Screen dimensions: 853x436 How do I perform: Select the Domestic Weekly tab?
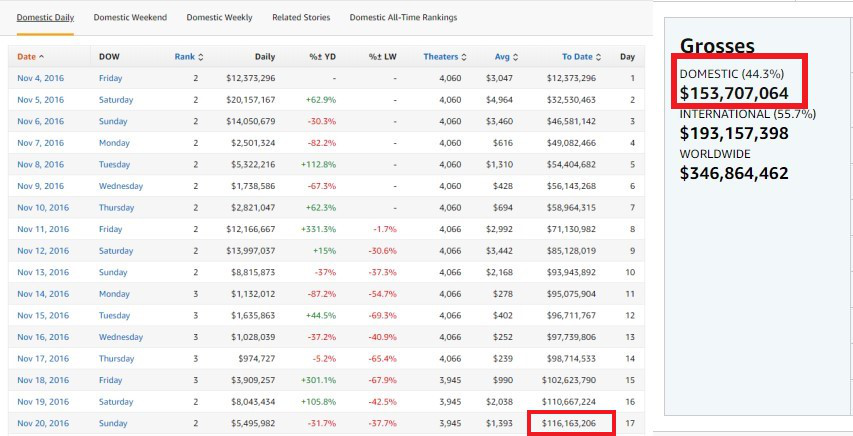pos(219,17)
